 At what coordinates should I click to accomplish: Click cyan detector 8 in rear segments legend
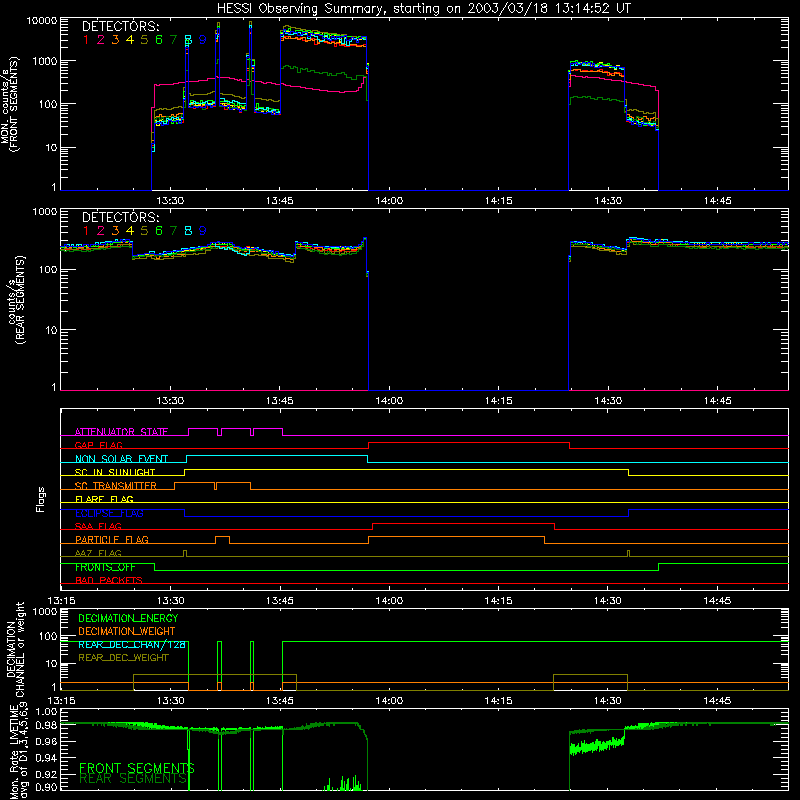tap(188, 231)
